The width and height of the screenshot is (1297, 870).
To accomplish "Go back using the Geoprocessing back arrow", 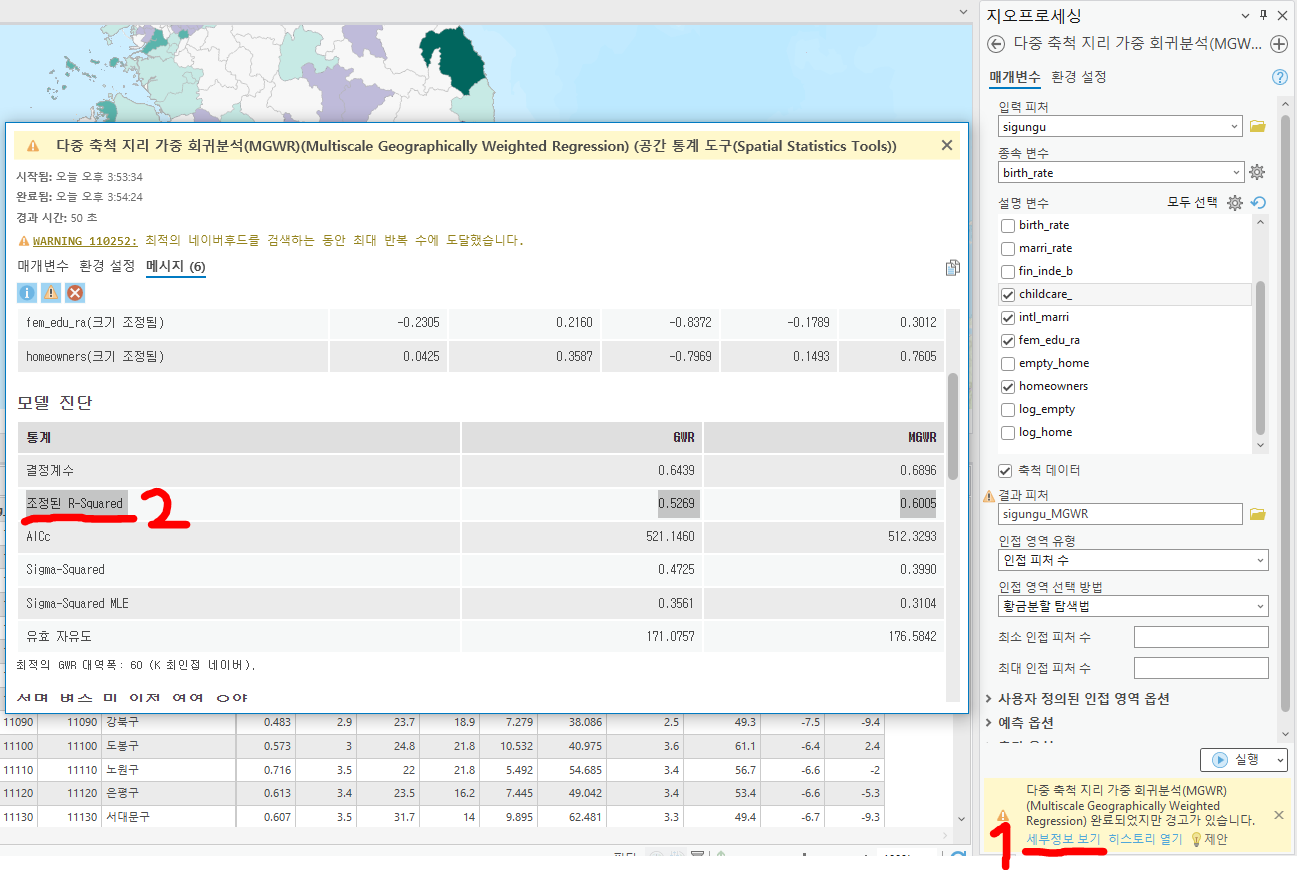I will pyautogui.click(x=995, y=44).
